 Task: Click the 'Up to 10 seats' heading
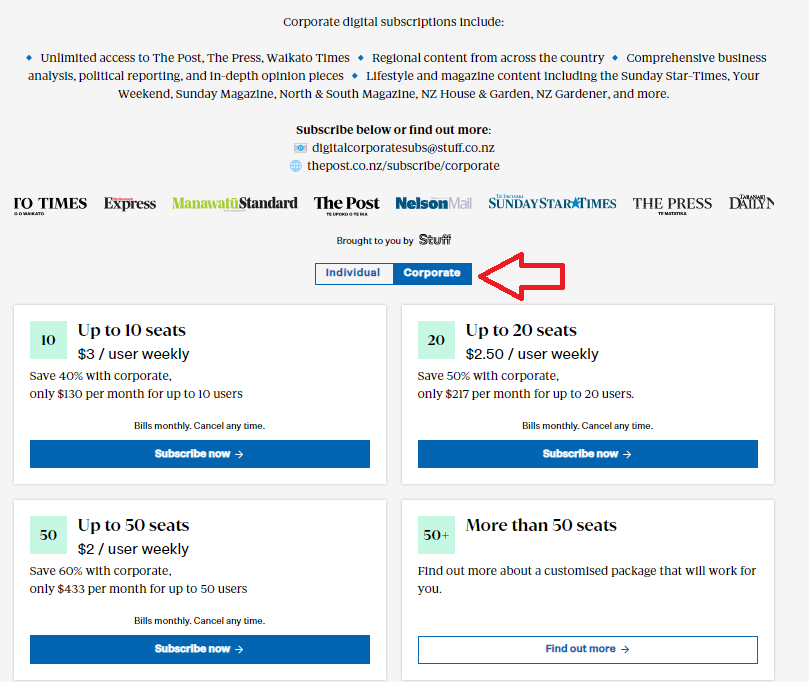[x=132, y=330]
